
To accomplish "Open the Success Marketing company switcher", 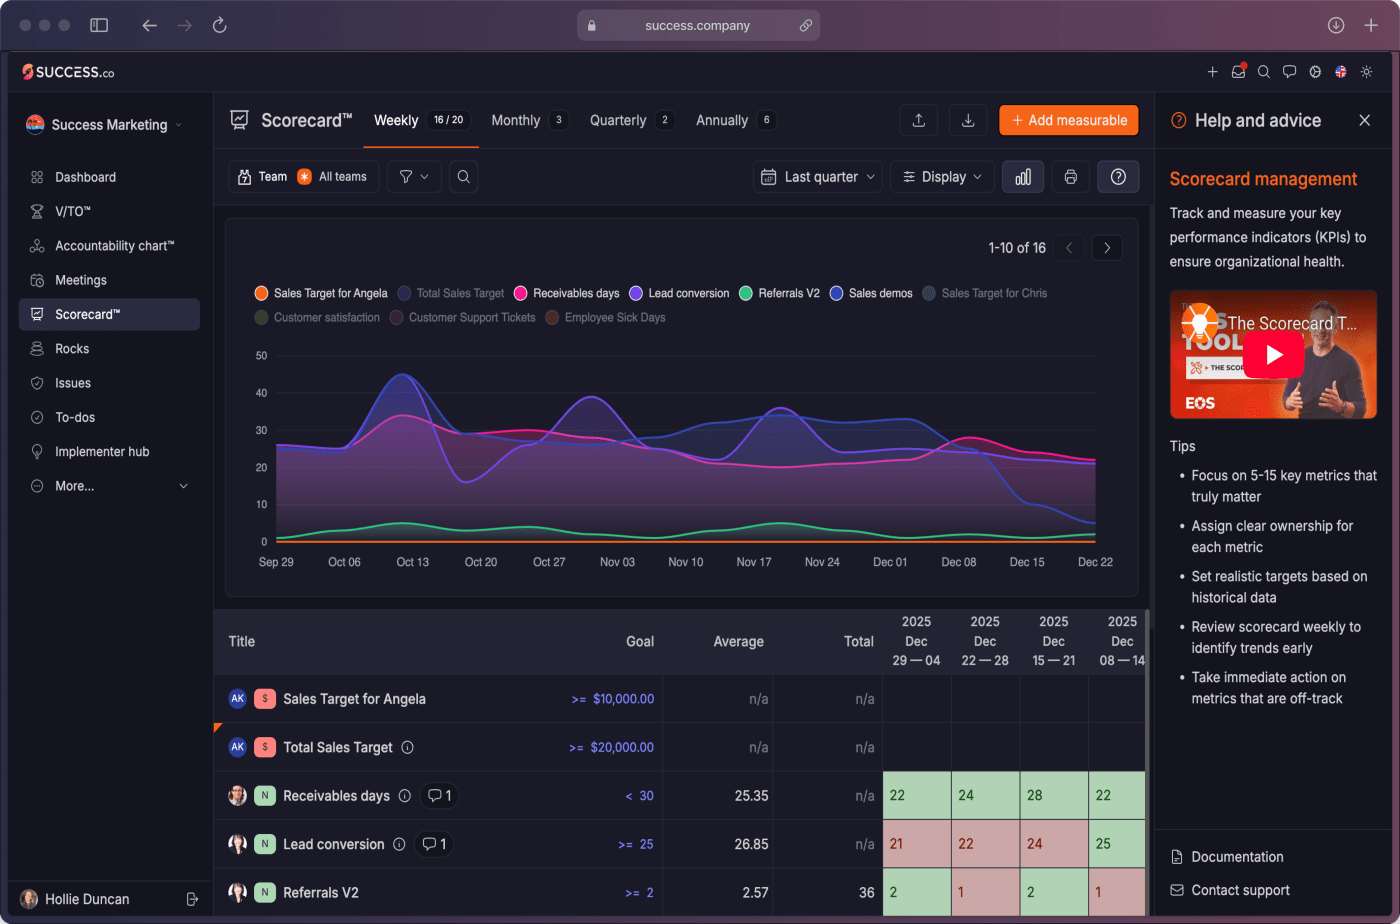I will (x=105, y=124).
